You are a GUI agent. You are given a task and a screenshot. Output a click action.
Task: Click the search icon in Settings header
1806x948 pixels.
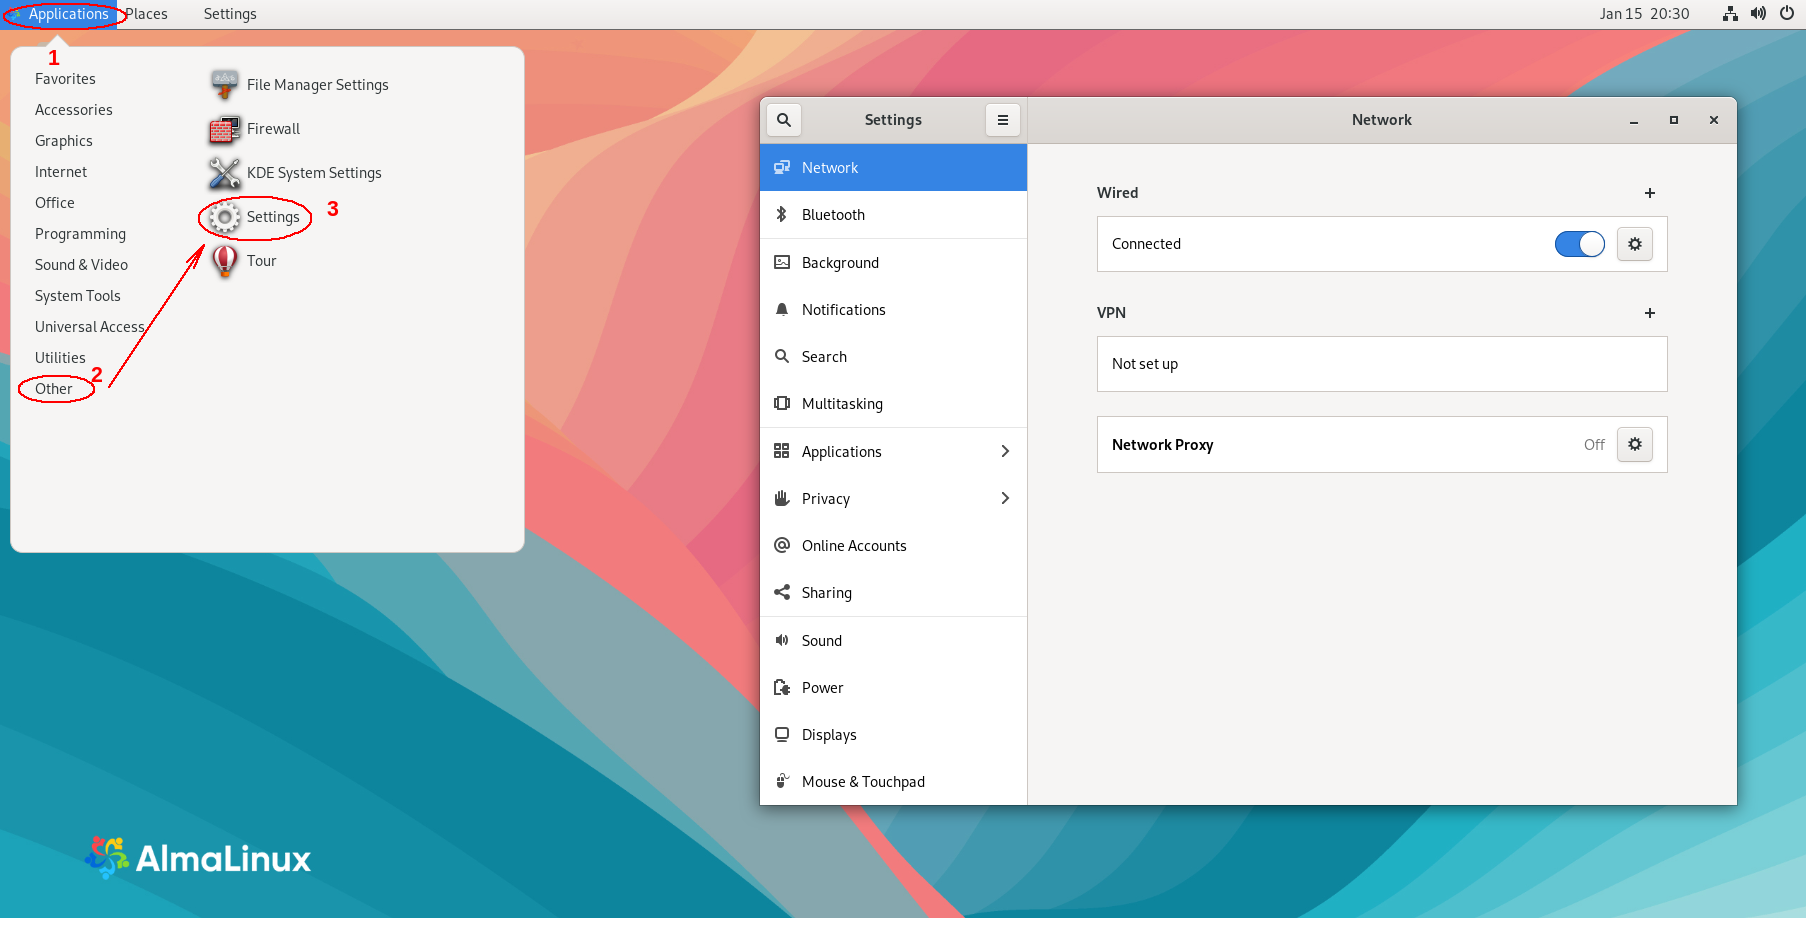784,120
